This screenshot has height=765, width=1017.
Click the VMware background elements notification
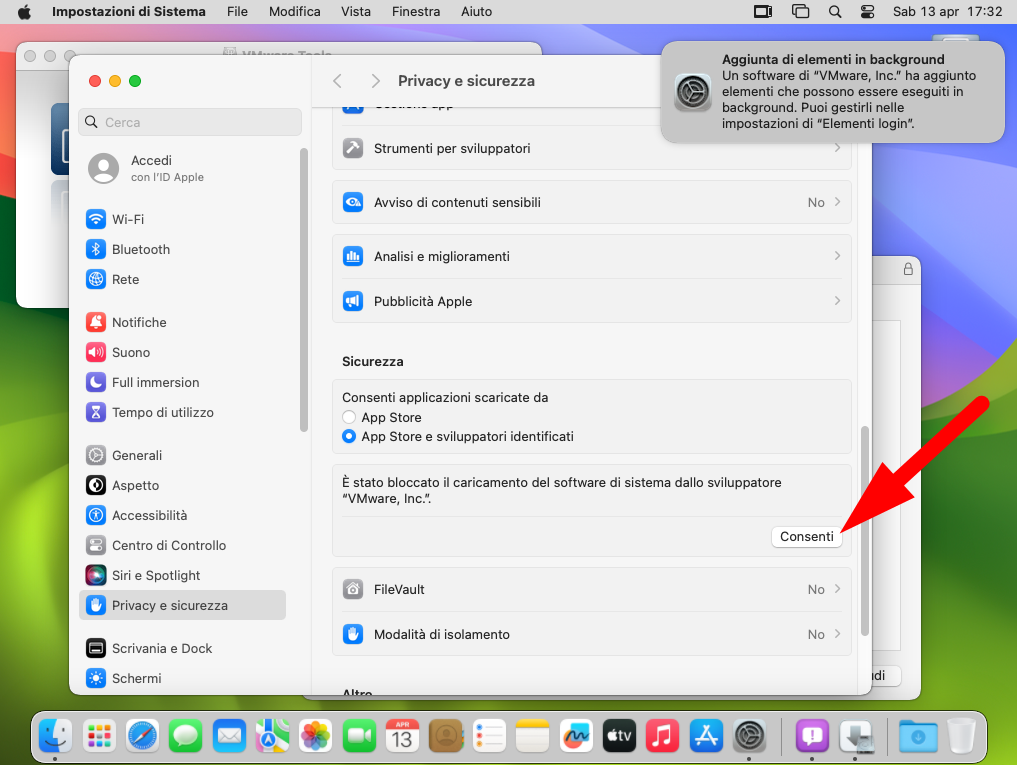tap(832, 91)
